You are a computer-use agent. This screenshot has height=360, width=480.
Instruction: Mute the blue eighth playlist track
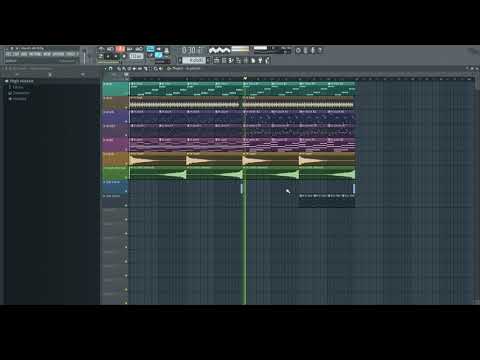(126, 191)
